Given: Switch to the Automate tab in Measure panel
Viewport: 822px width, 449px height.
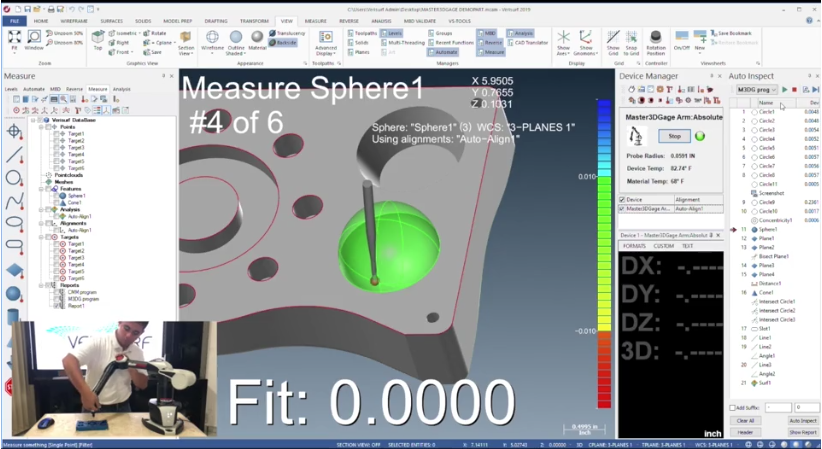Looking at the screenshot, I should (34, 89).
